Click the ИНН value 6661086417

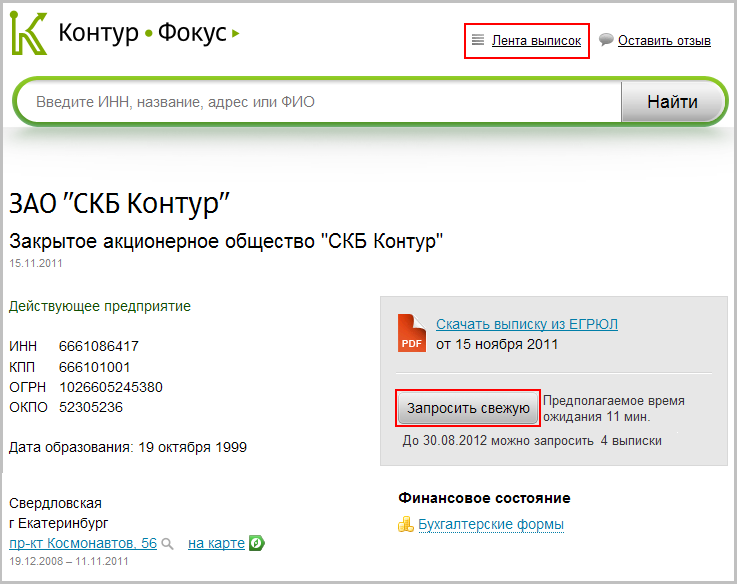tap(99, 346)
